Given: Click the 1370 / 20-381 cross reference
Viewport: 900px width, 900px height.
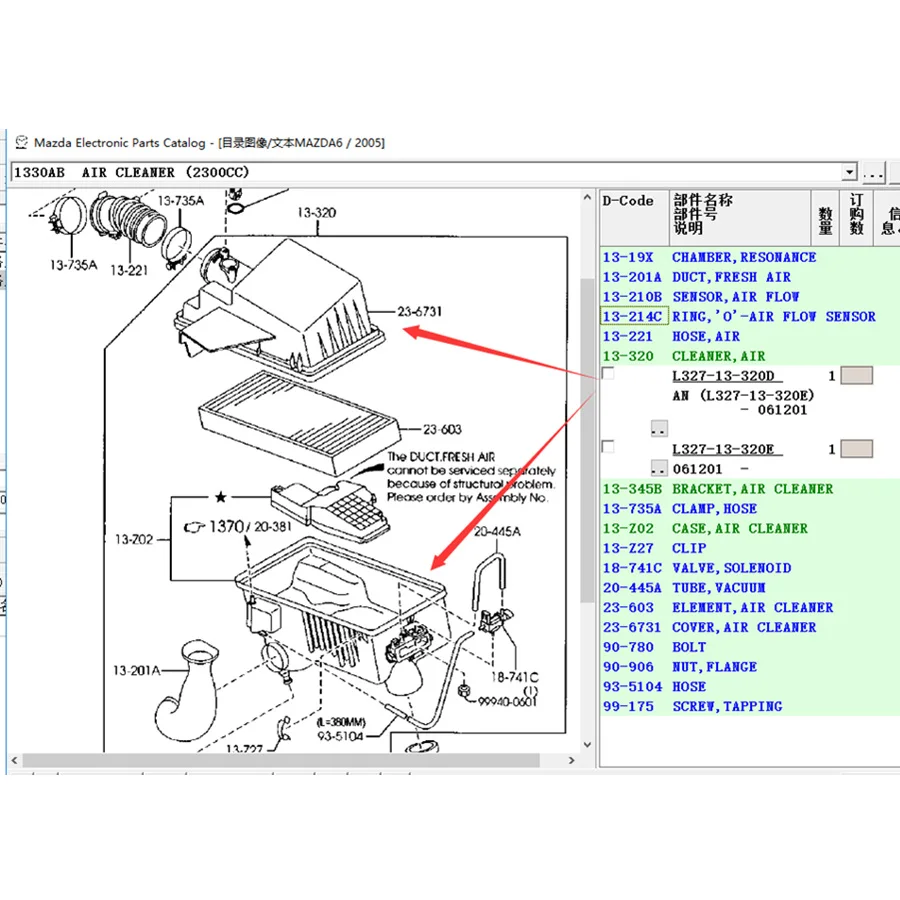Looking at the screenshot, I should point(238,526).
